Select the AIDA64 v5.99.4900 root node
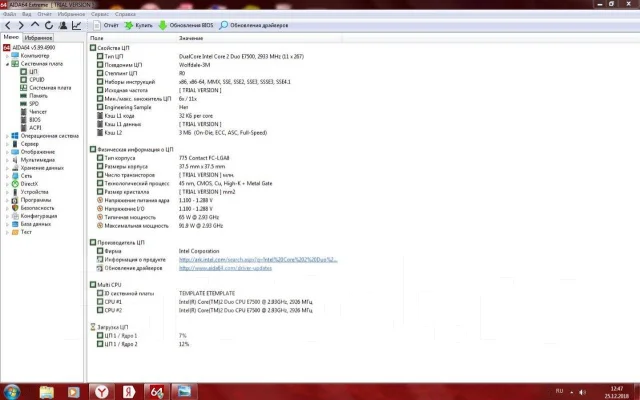 (x=33, y=47)
